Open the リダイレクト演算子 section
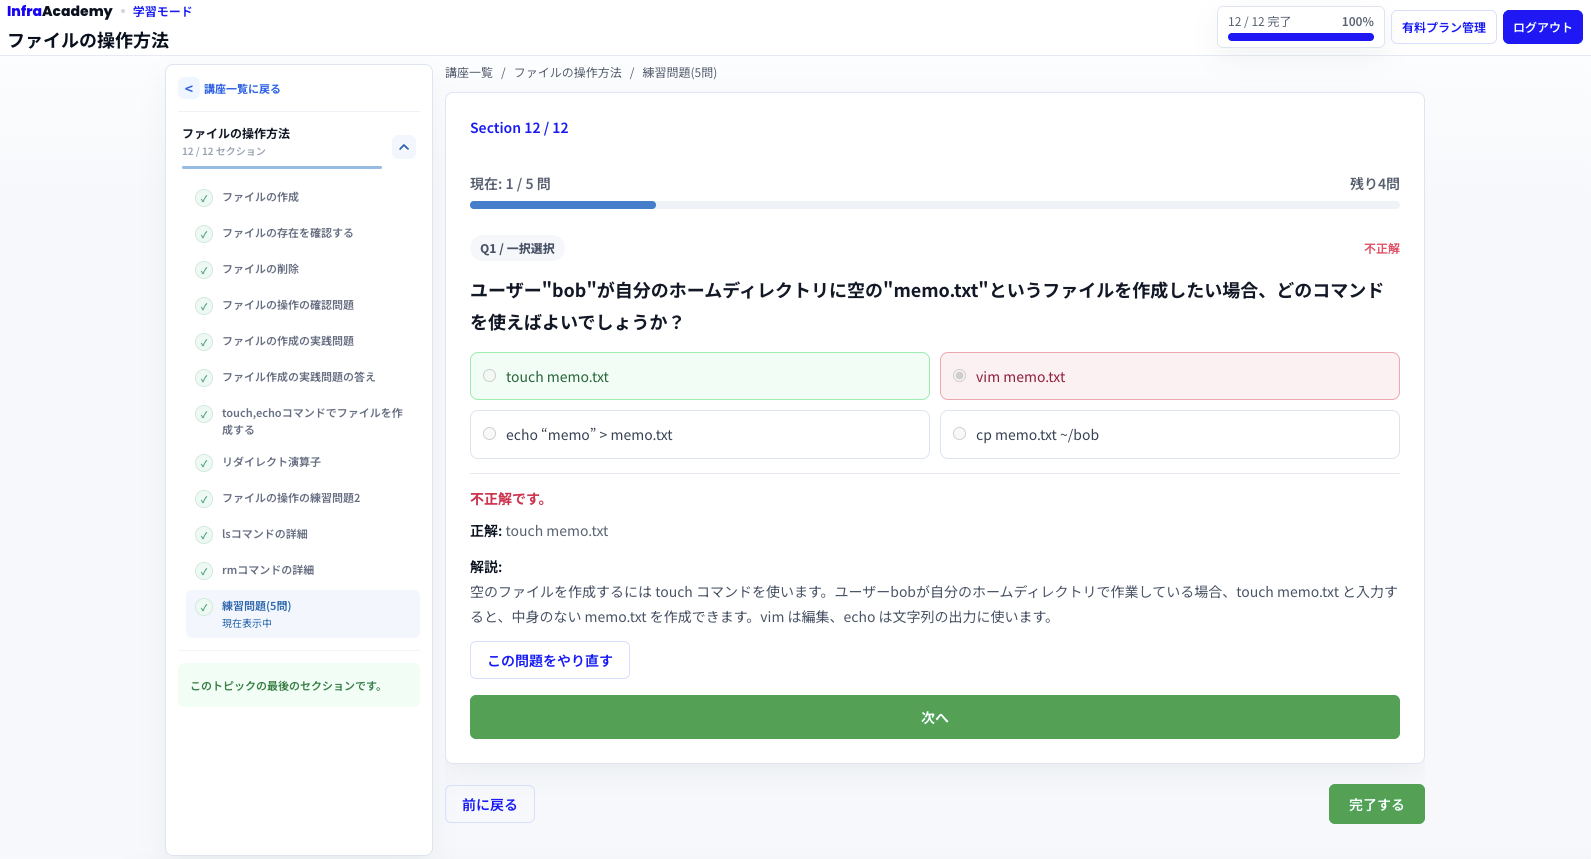The image size is (1591, 859). 302,463
